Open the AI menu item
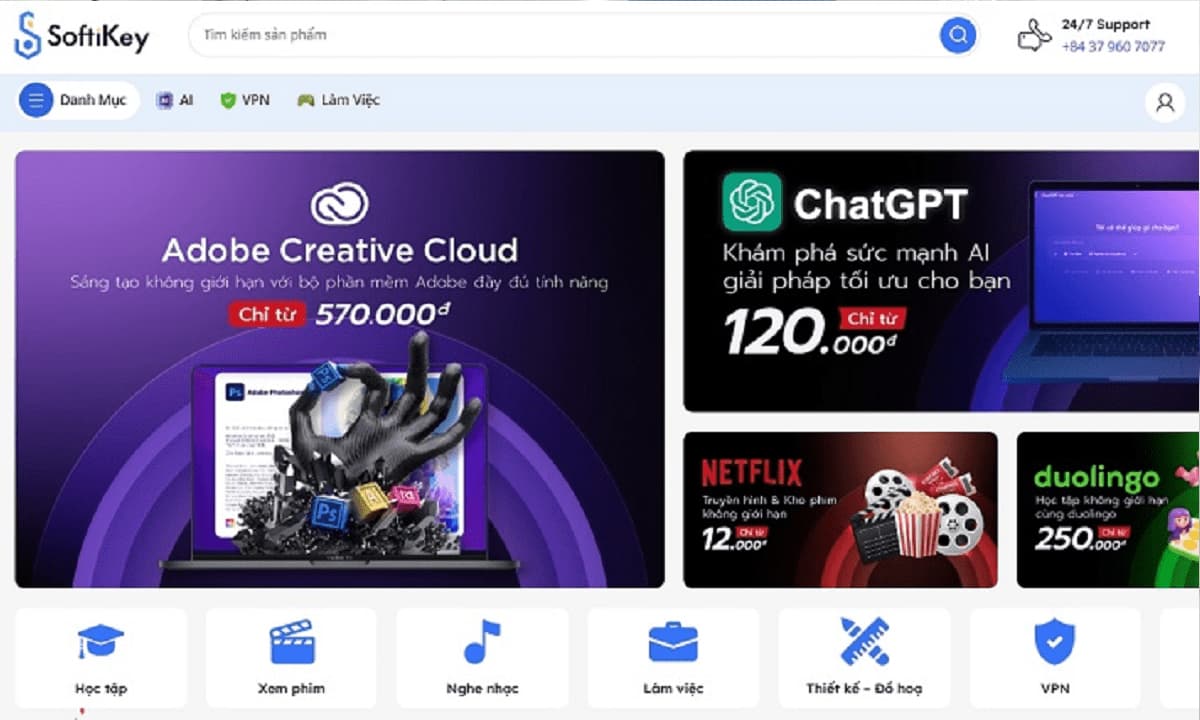Viewport: 1200px width, 720px height. click(175, 100)
